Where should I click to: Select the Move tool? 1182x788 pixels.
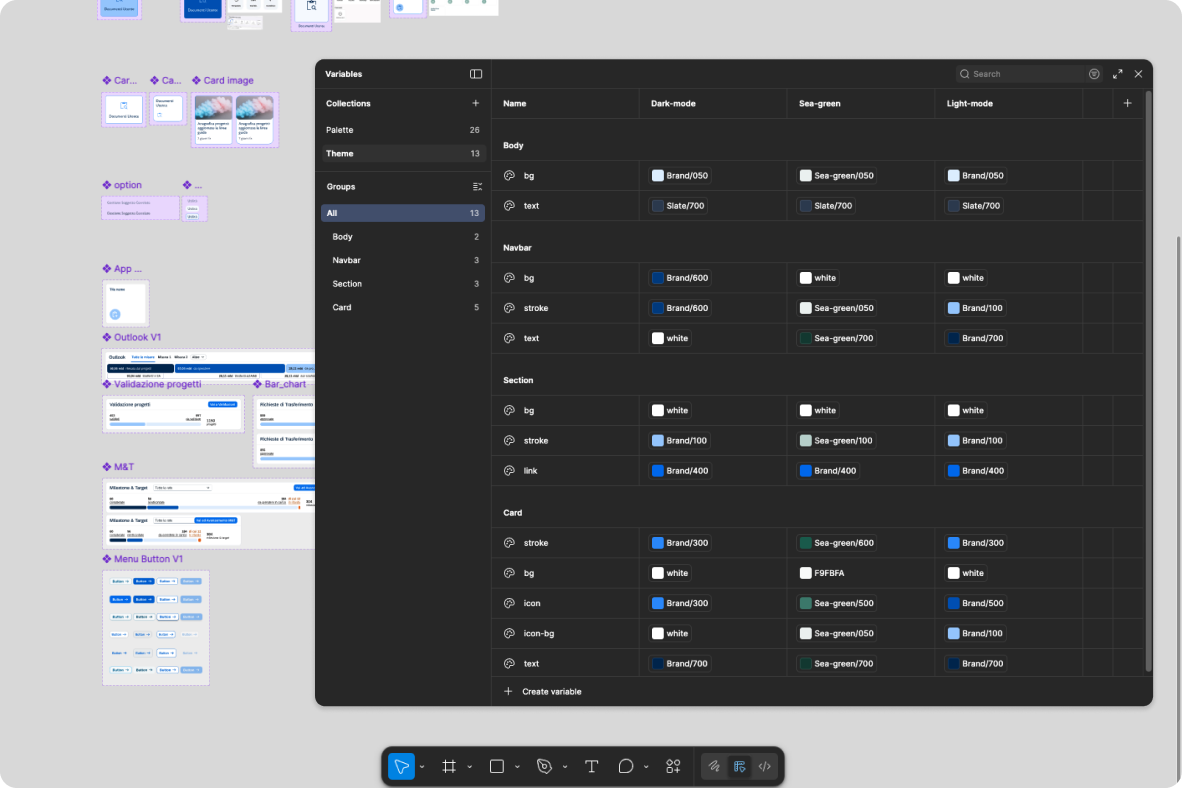point(403,766)
